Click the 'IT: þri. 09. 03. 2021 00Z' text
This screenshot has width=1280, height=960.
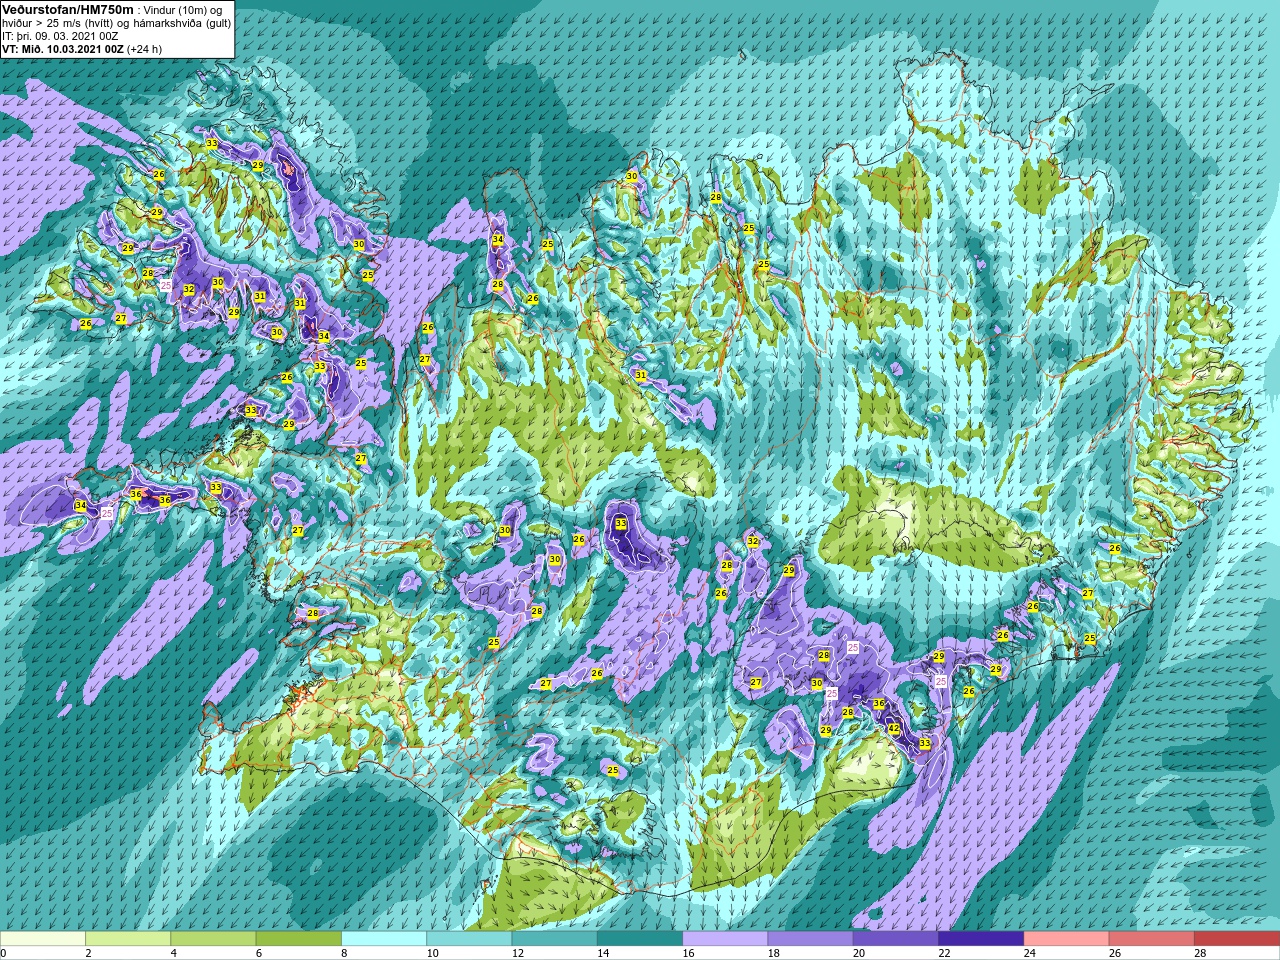pyautogui.click(x=60, y=36)
